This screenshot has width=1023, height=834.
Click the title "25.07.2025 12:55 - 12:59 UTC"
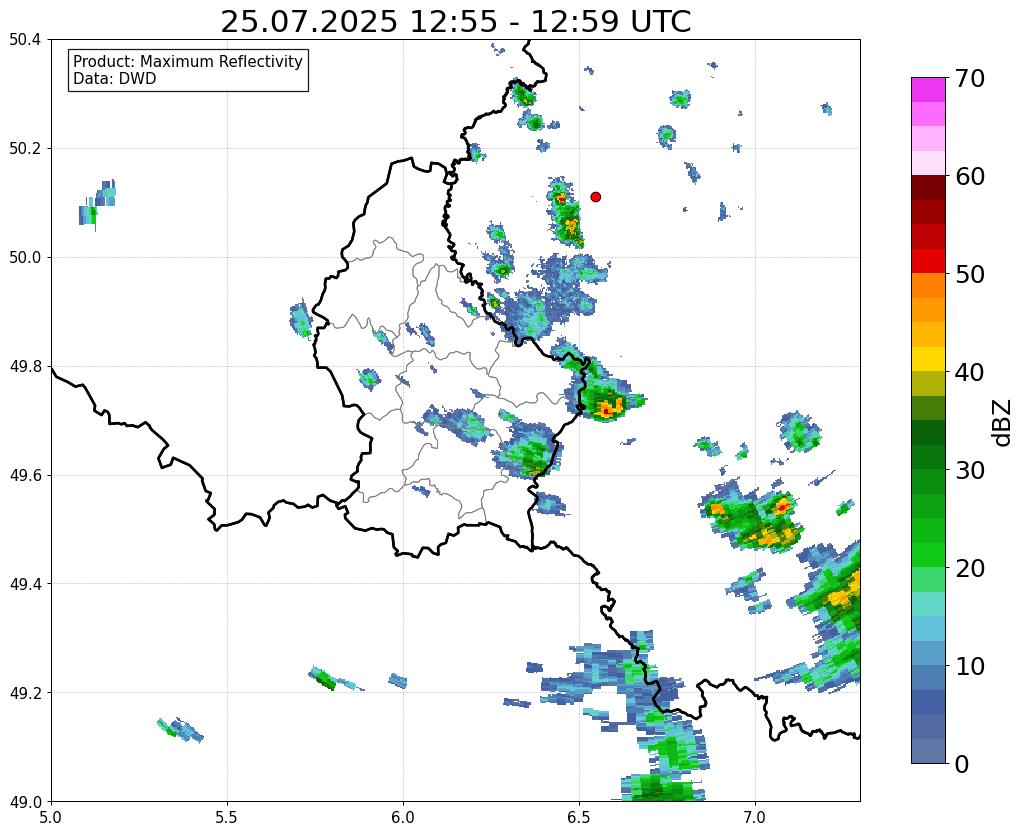click(x=455, y=22)
